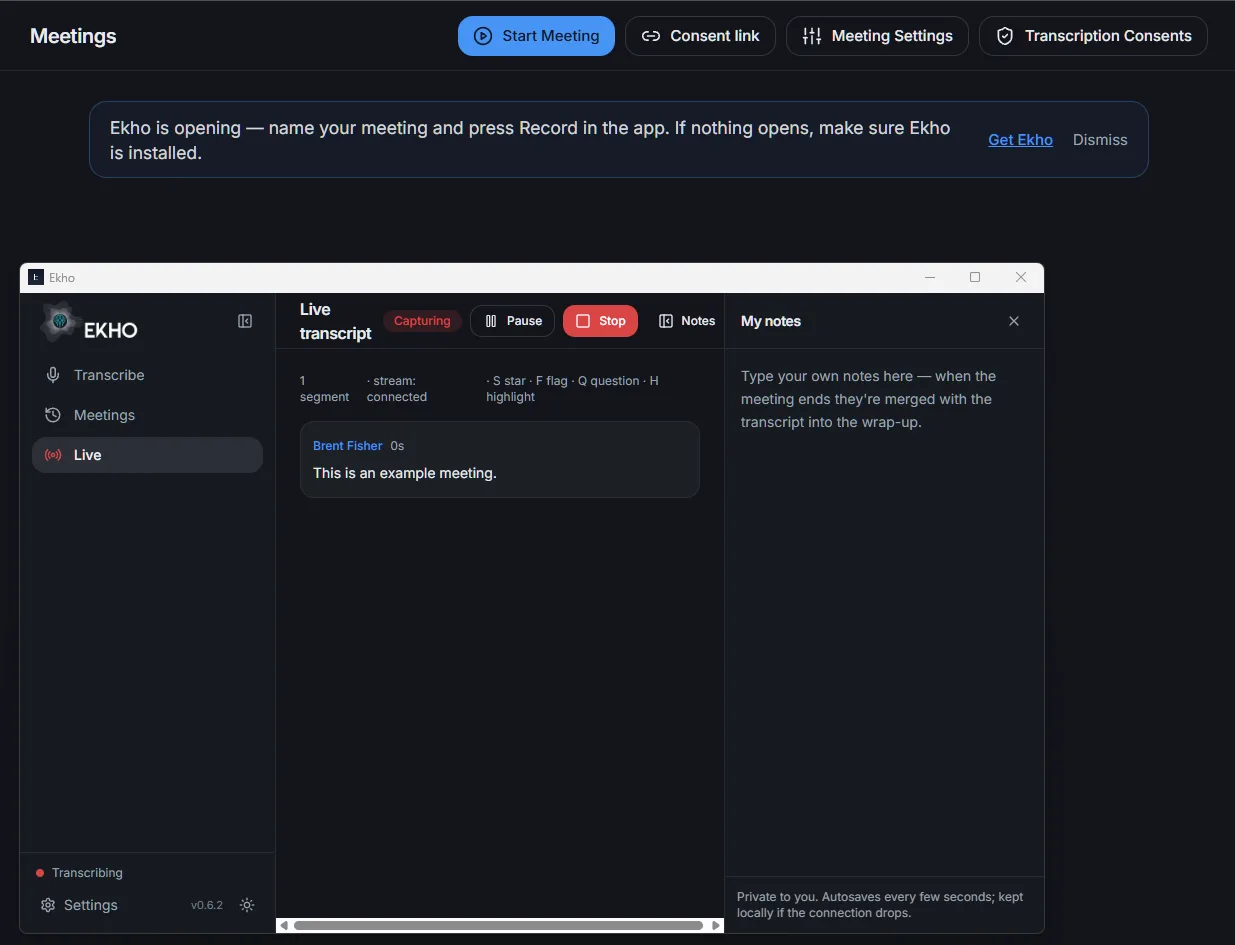Image resolution: width=1235 pixels, height=945 pixels.
Task: Open Meeting Settings
Action: tap(877, 36)
